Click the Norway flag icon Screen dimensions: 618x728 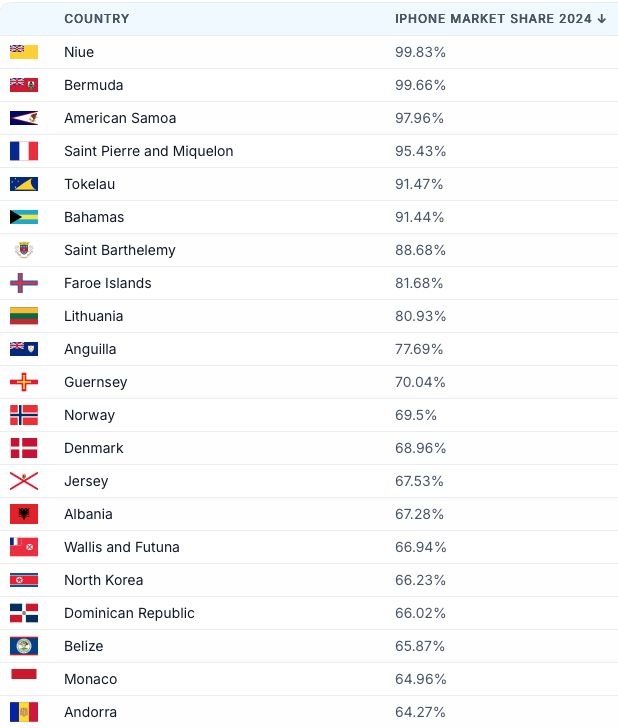coord(24,415)
